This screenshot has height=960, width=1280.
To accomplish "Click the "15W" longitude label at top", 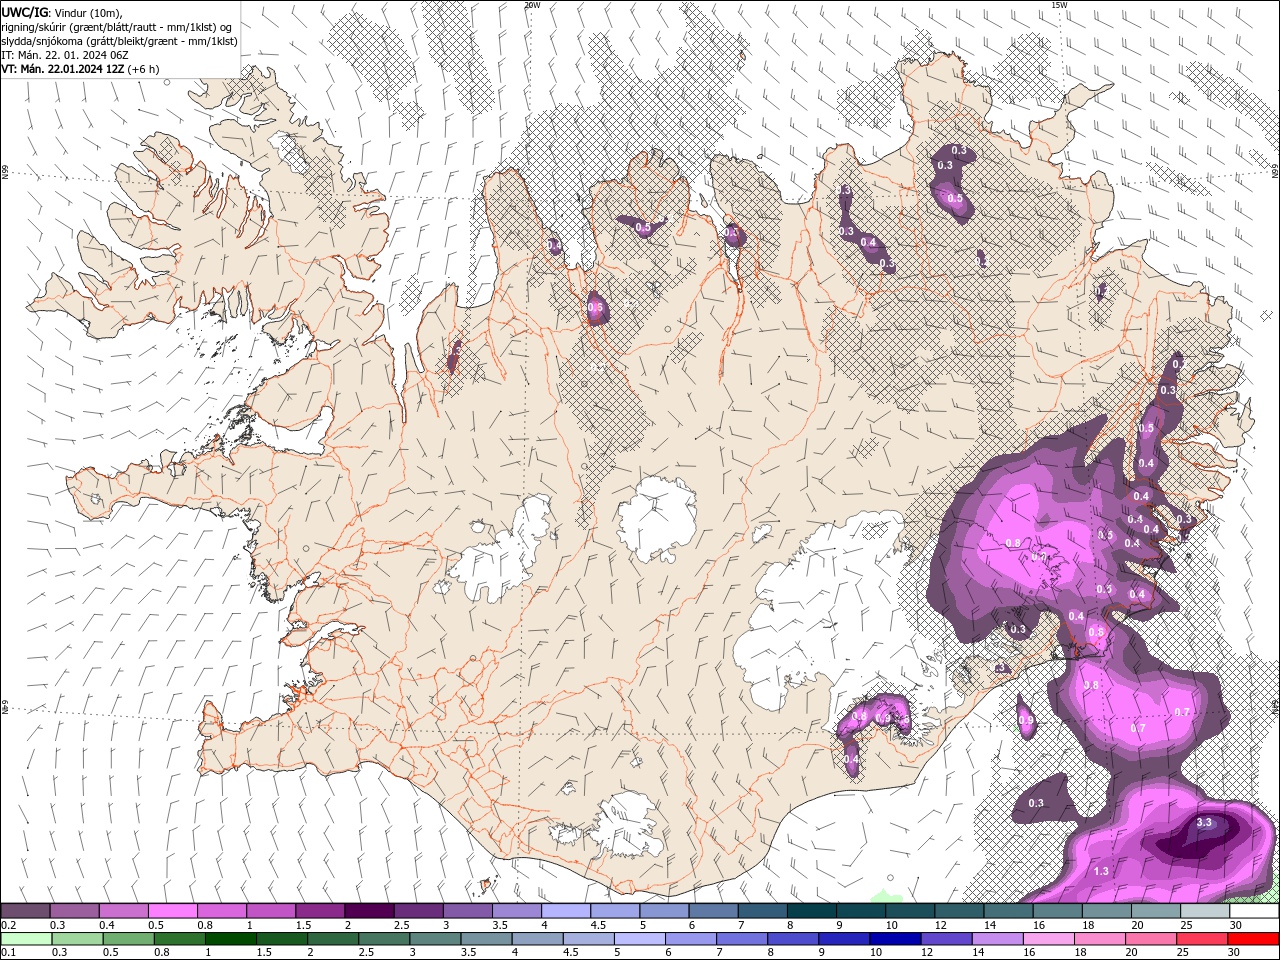I will click(1058, 5).
